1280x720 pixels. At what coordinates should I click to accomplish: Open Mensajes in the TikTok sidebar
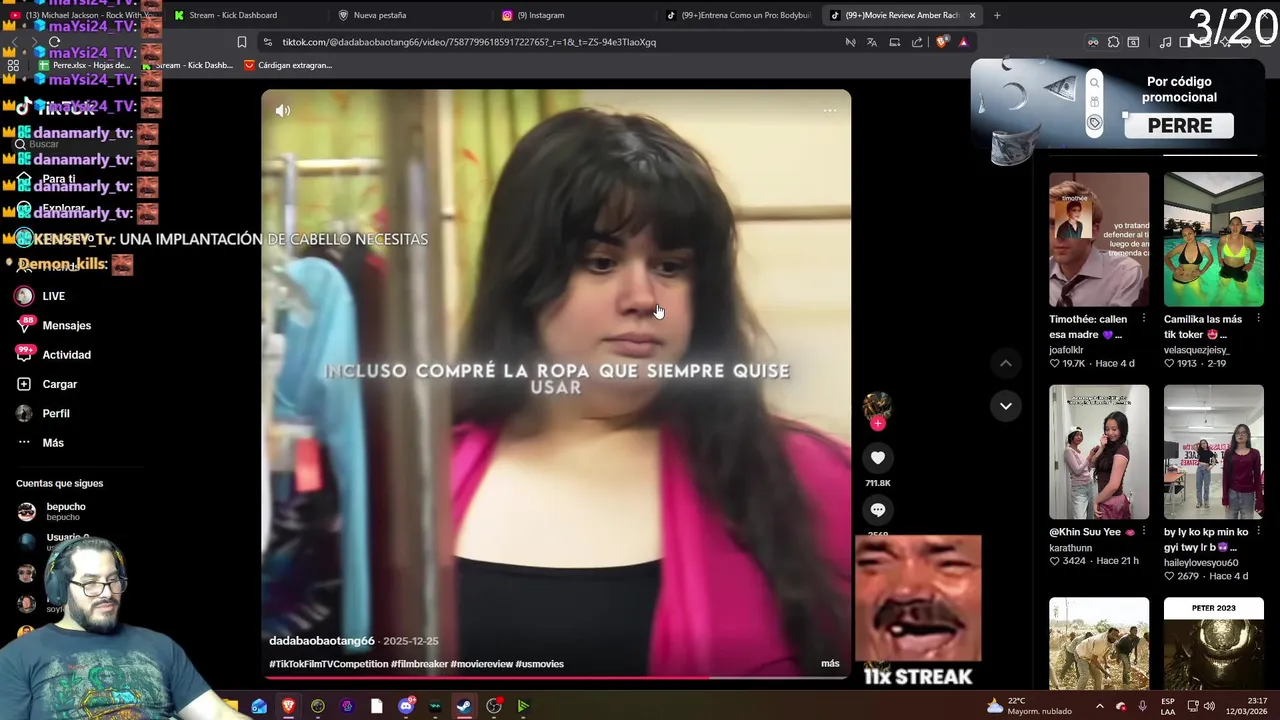[x=66, y=325]
